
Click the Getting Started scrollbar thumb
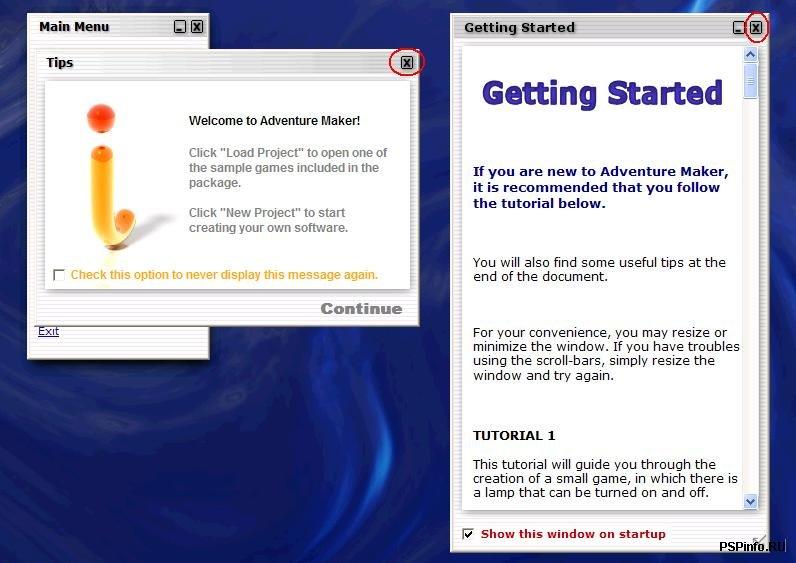point(751,82)
